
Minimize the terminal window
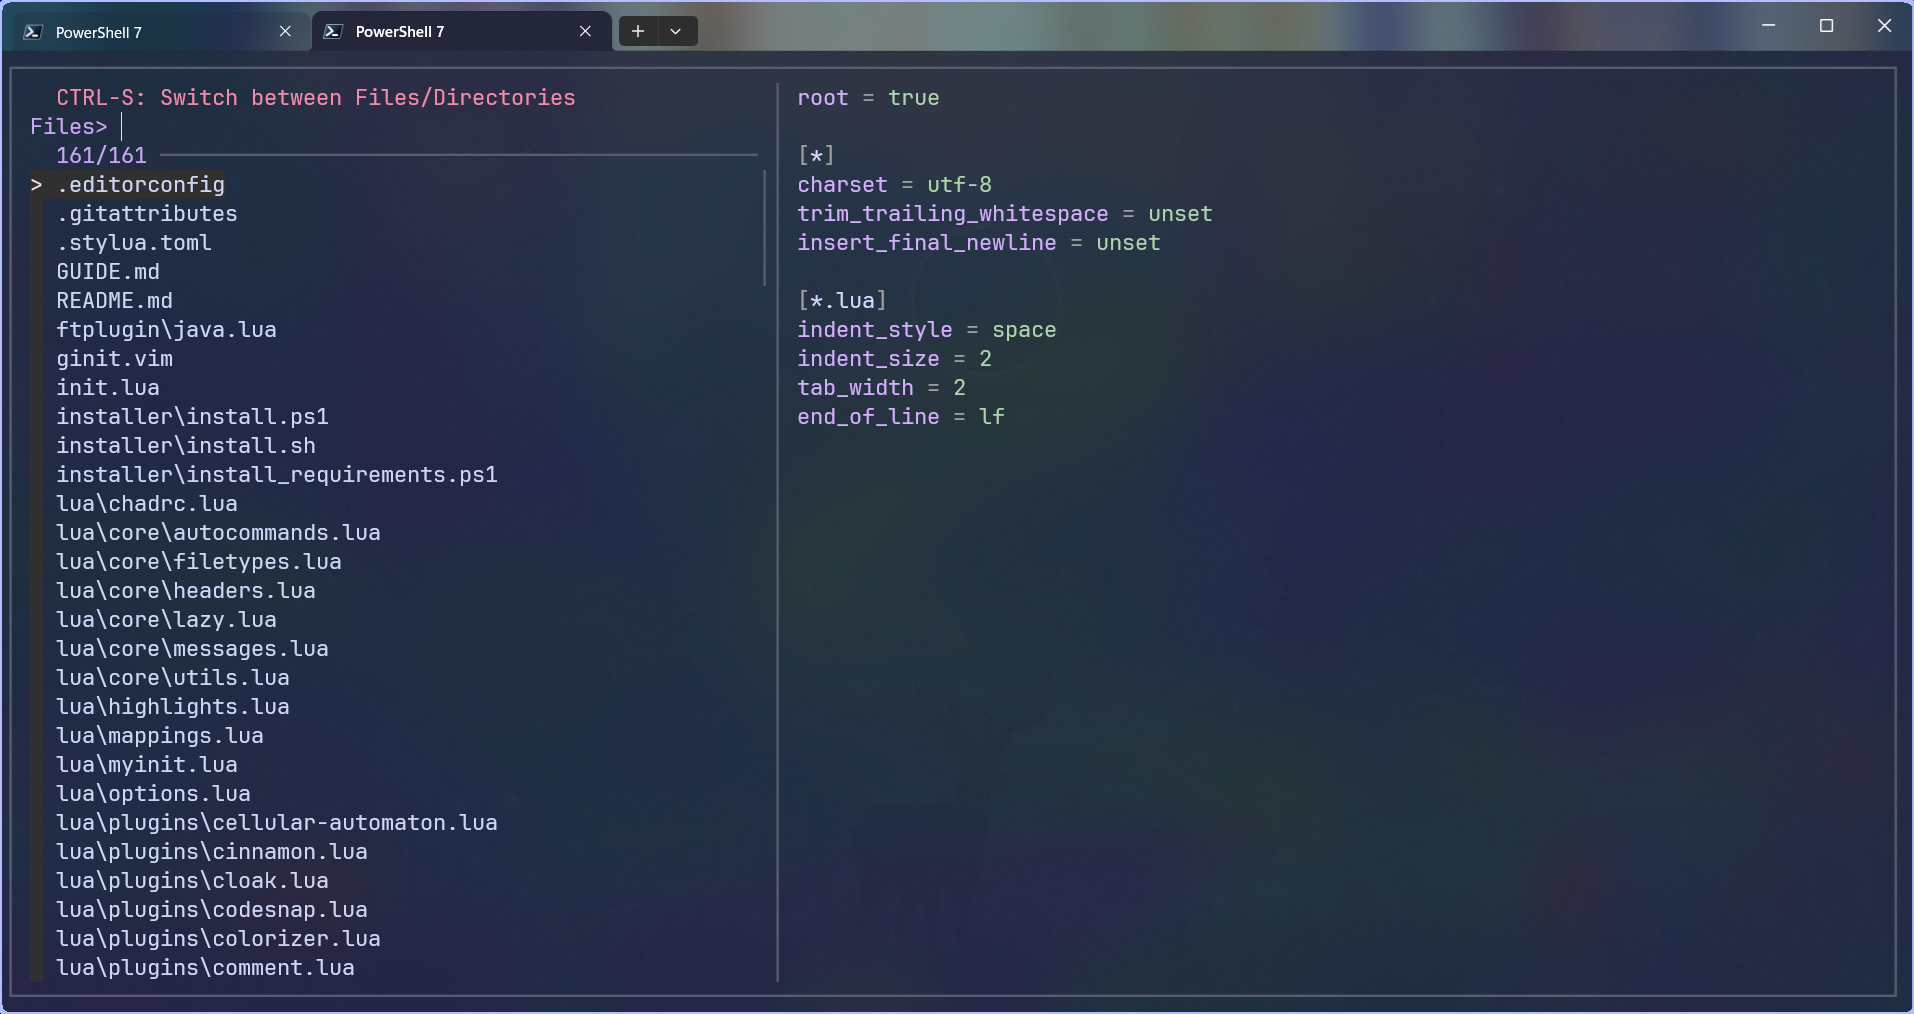pyautogui.click(x=1768, y=26)
